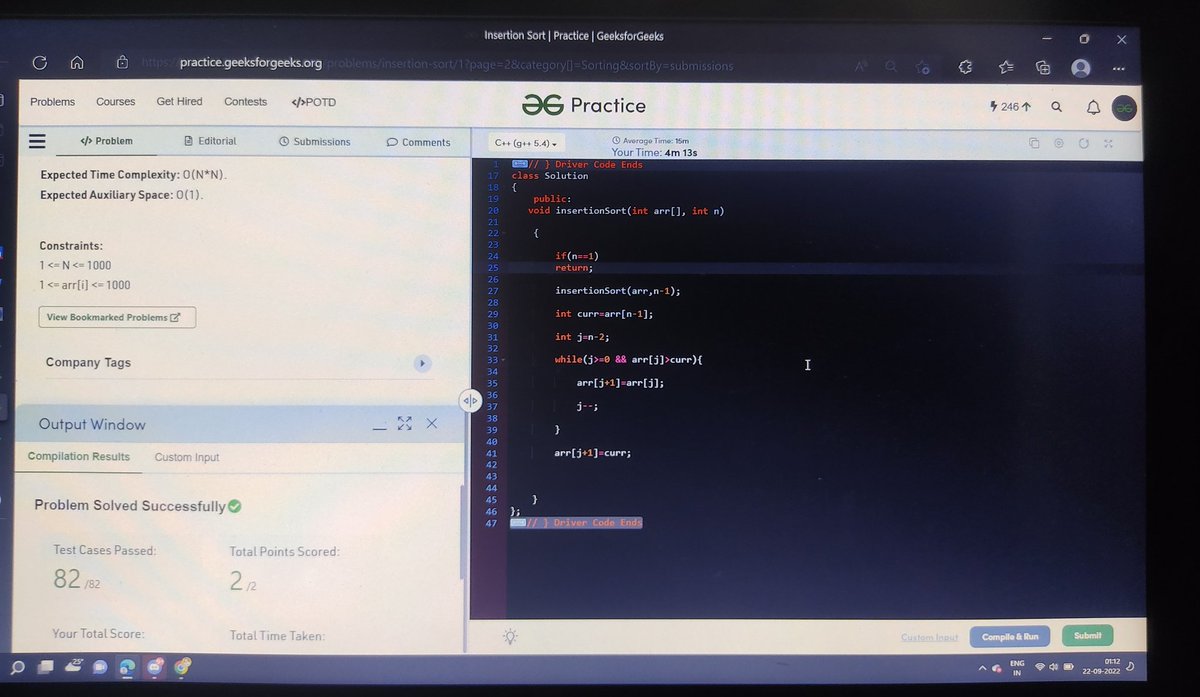Open Task View on the taskbar
1200x697 pixels.
pos(46,666)
